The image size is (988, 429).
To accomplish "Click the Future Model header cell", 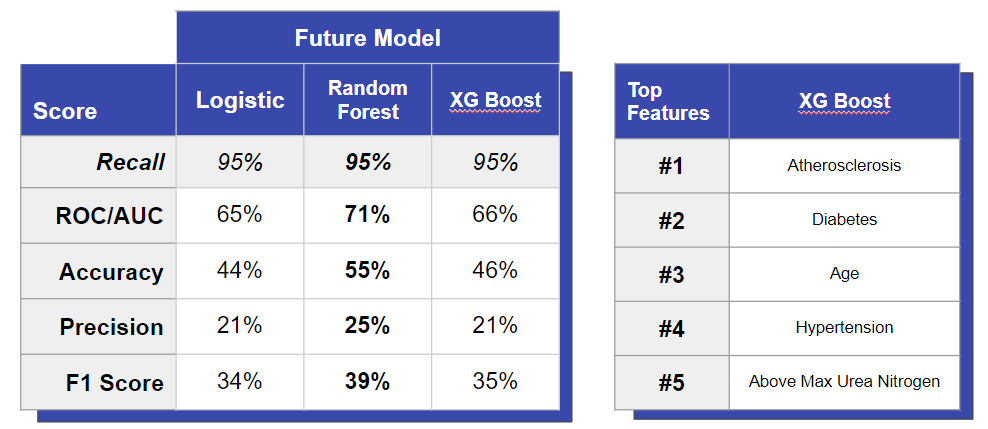I will coord(367,38).
